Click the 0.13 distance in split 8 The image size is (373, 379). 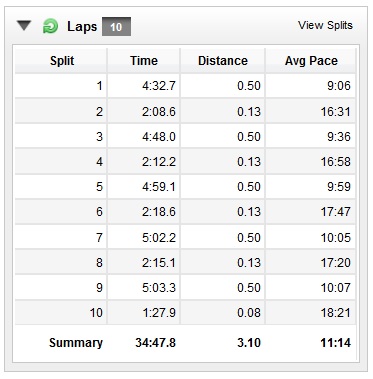pos(249,263)
